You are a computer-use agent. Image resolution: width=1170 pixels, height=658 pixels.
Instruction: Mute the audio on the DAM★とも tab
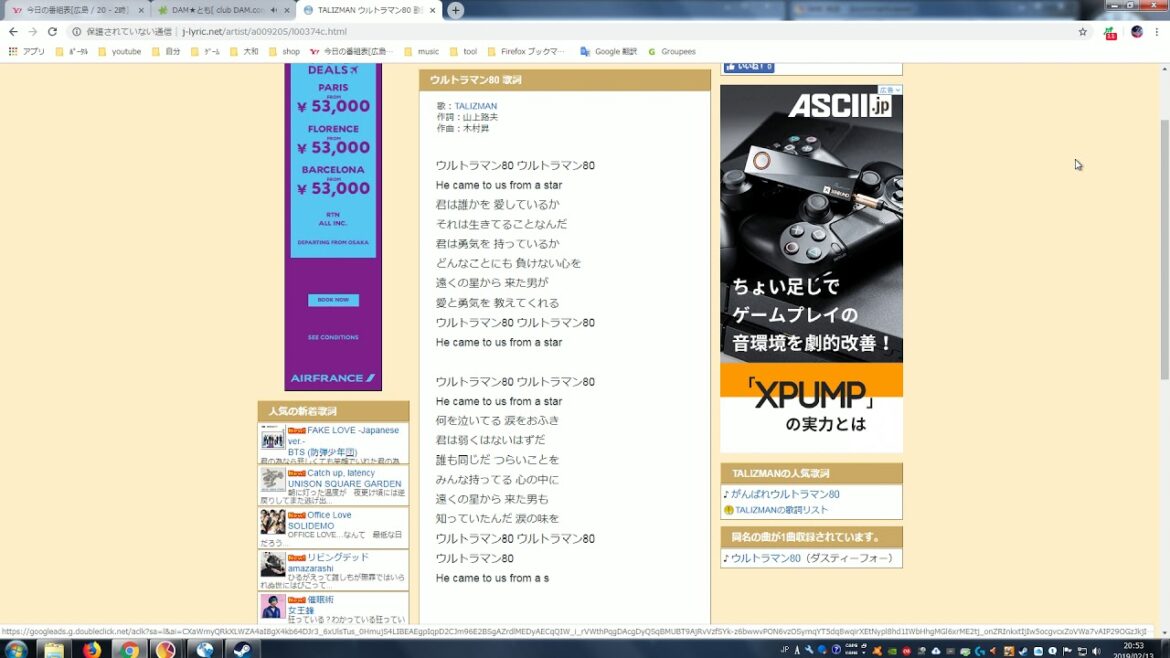pos(274,10)
